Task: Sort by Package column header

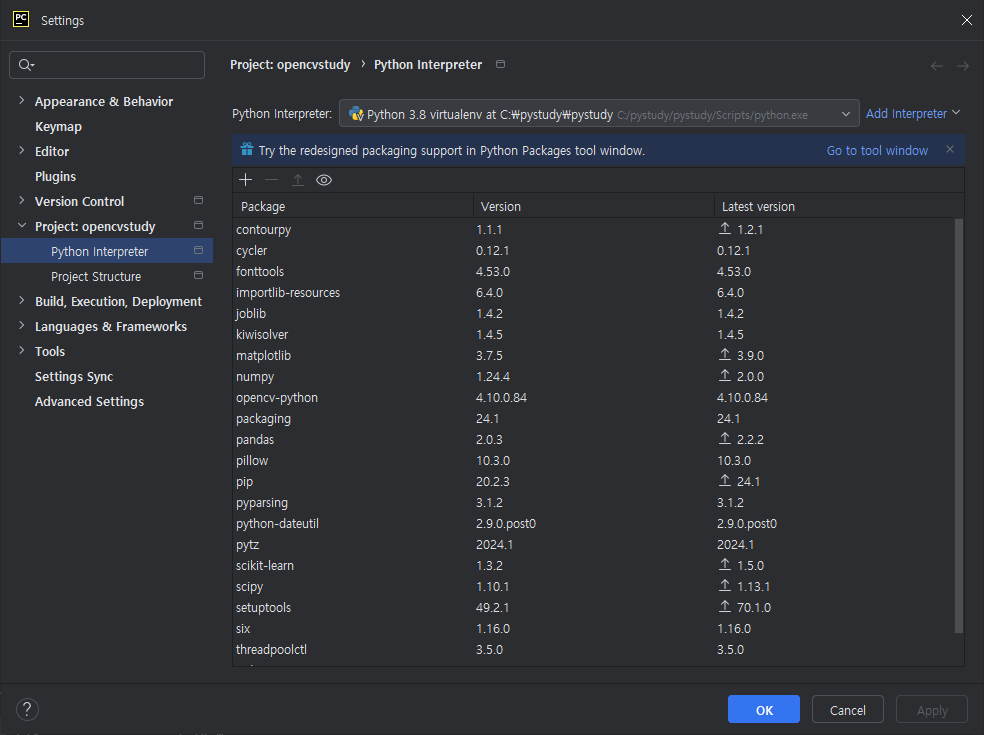Action: (x=353, y=207)
